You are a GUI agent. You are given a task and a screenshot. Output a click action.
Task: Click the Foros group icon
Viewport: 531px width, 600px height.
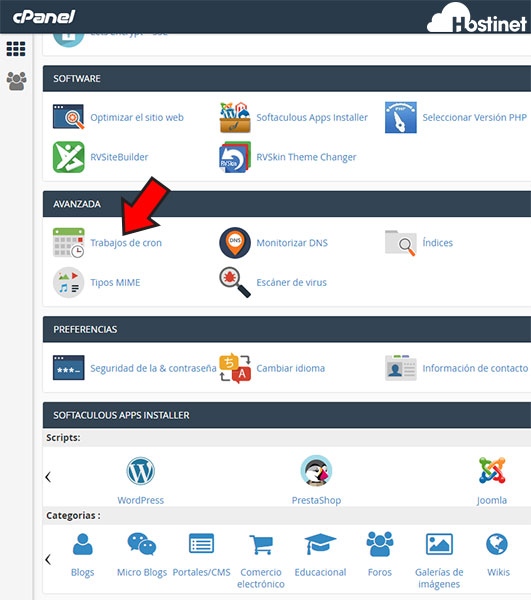point(380,544)
